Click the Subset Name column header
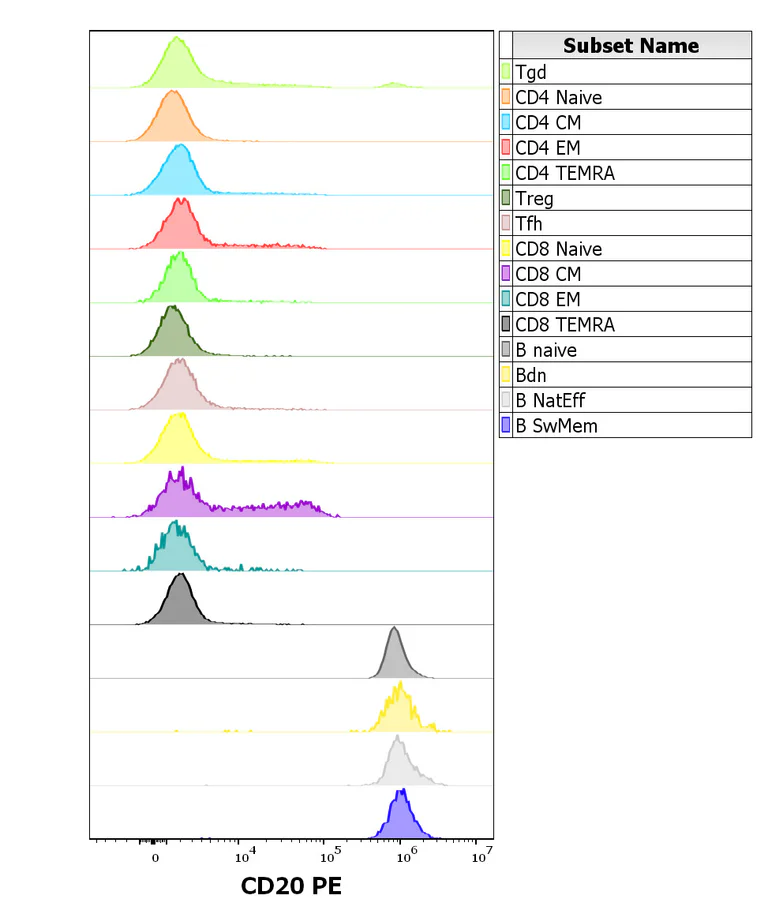Screen dimensions: 768x910 (x=632, y=45)
